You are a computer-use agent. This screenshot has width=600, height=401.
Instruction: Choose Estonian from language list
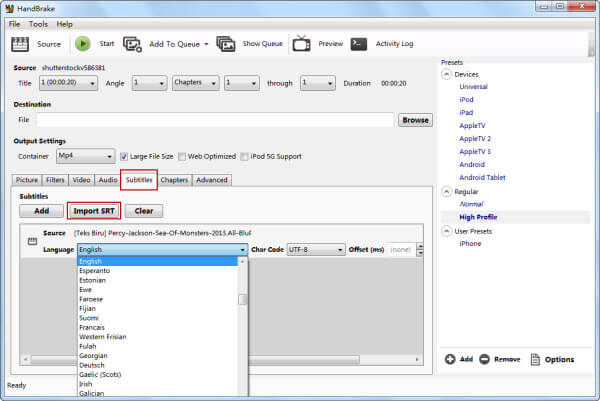(x=92, y=280)
